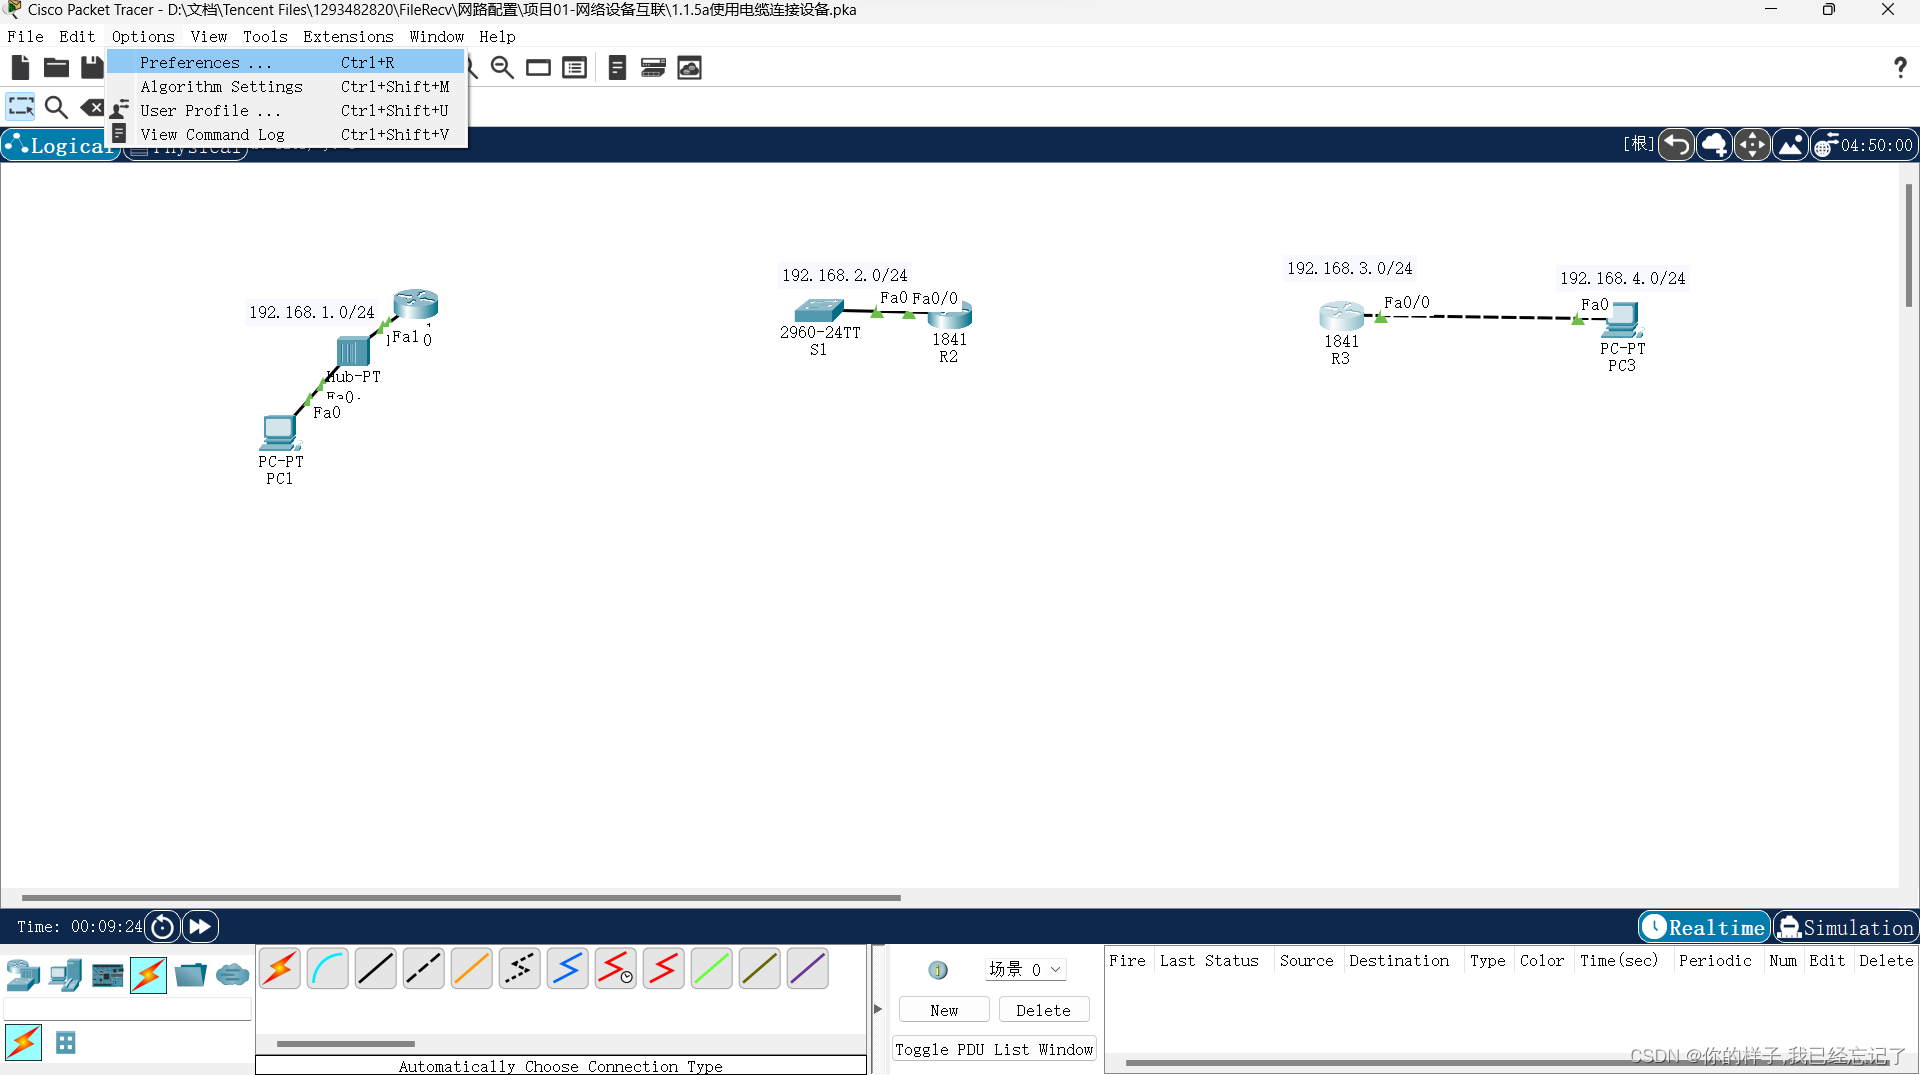Select the zoom out magnifier tool
Viewport: 1920px width, 1075px height.
tap(501, 67)
